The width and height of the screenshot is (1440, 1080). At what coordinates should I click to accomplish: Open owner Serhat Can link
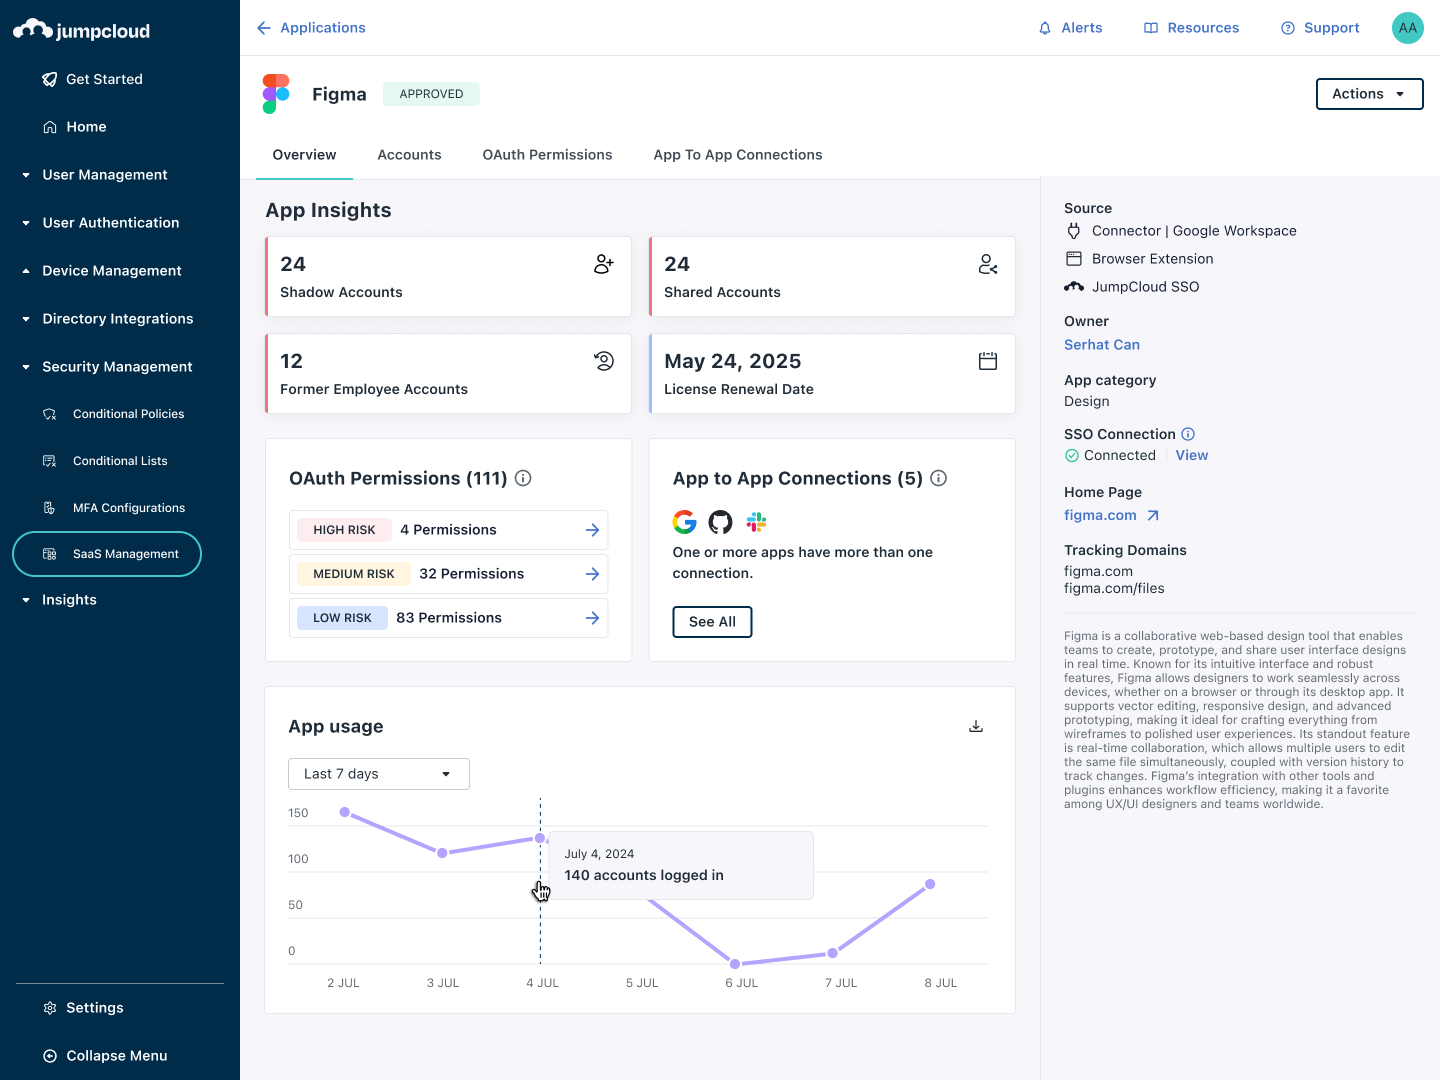click(x=1102, y=345)
